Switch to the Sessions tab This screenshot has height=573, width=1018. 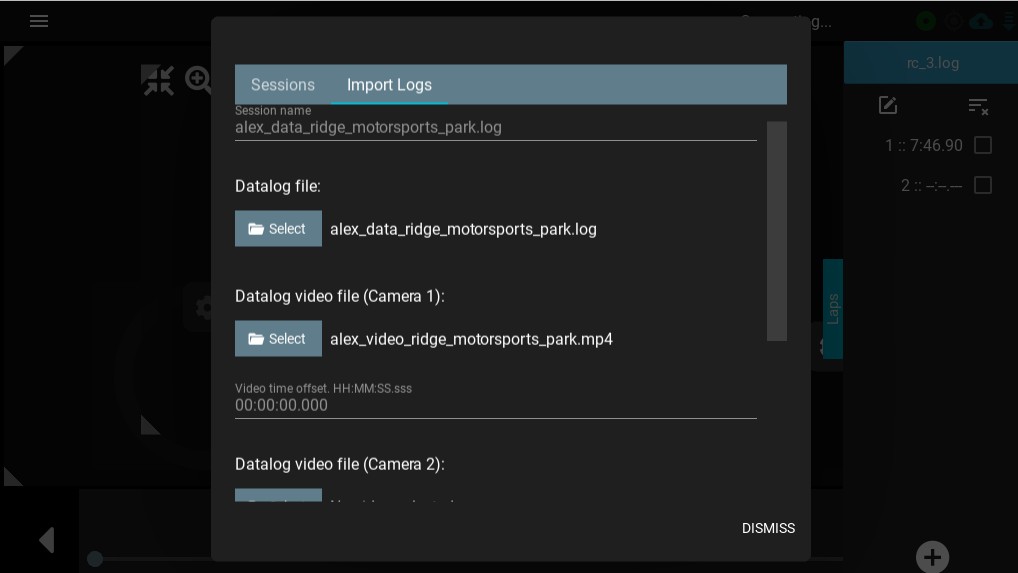point(283,84)
